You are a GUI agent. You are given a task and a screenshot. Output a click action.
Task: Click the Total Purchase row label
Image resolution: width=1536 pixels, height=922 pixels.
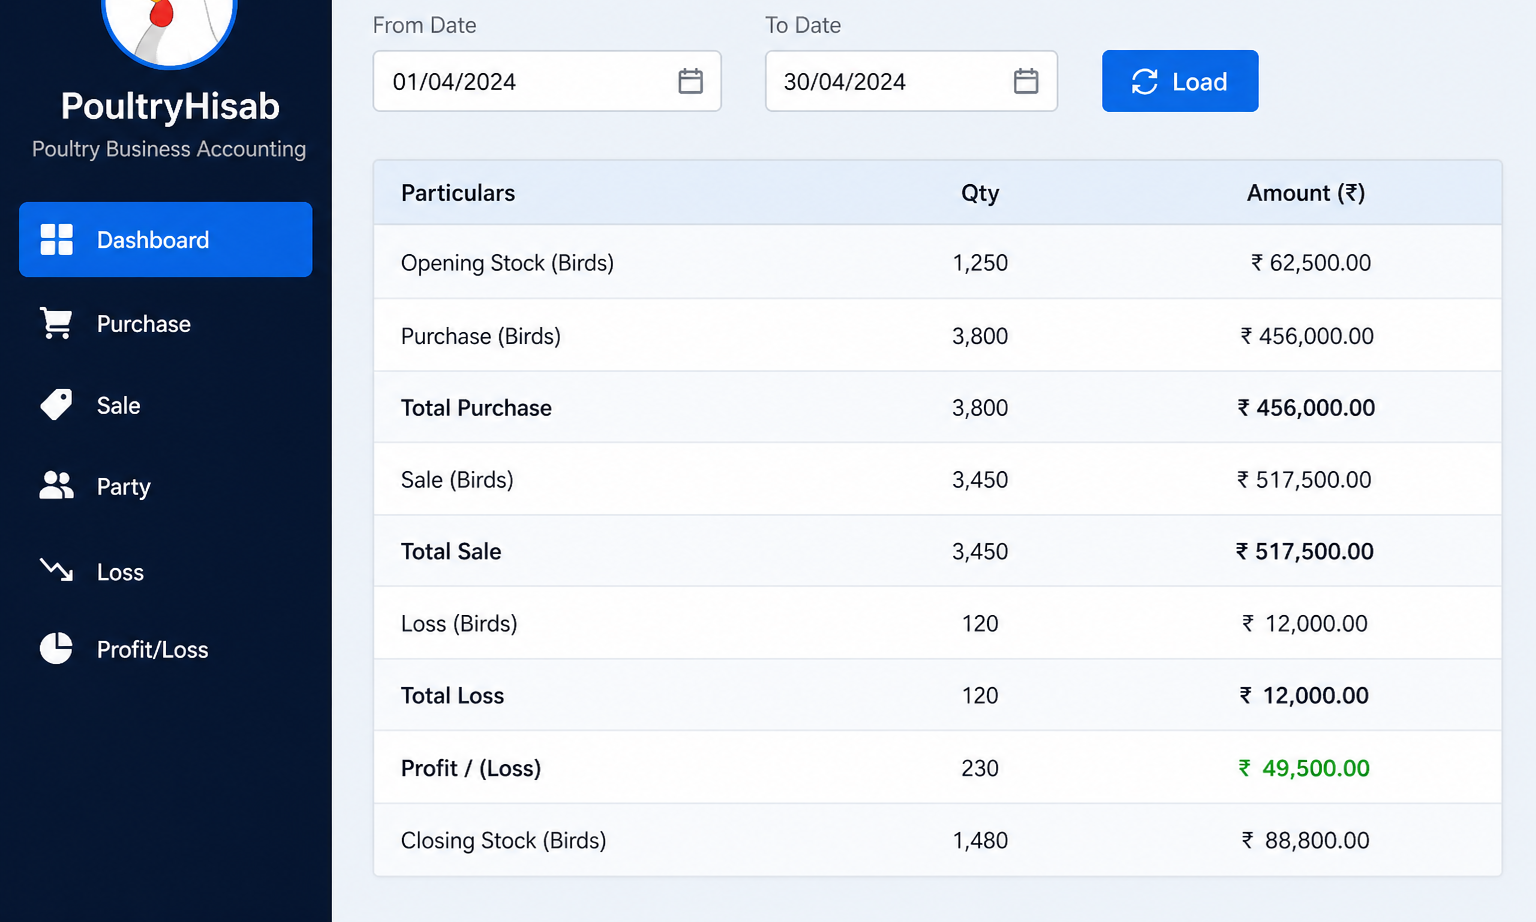coord(476,408)
